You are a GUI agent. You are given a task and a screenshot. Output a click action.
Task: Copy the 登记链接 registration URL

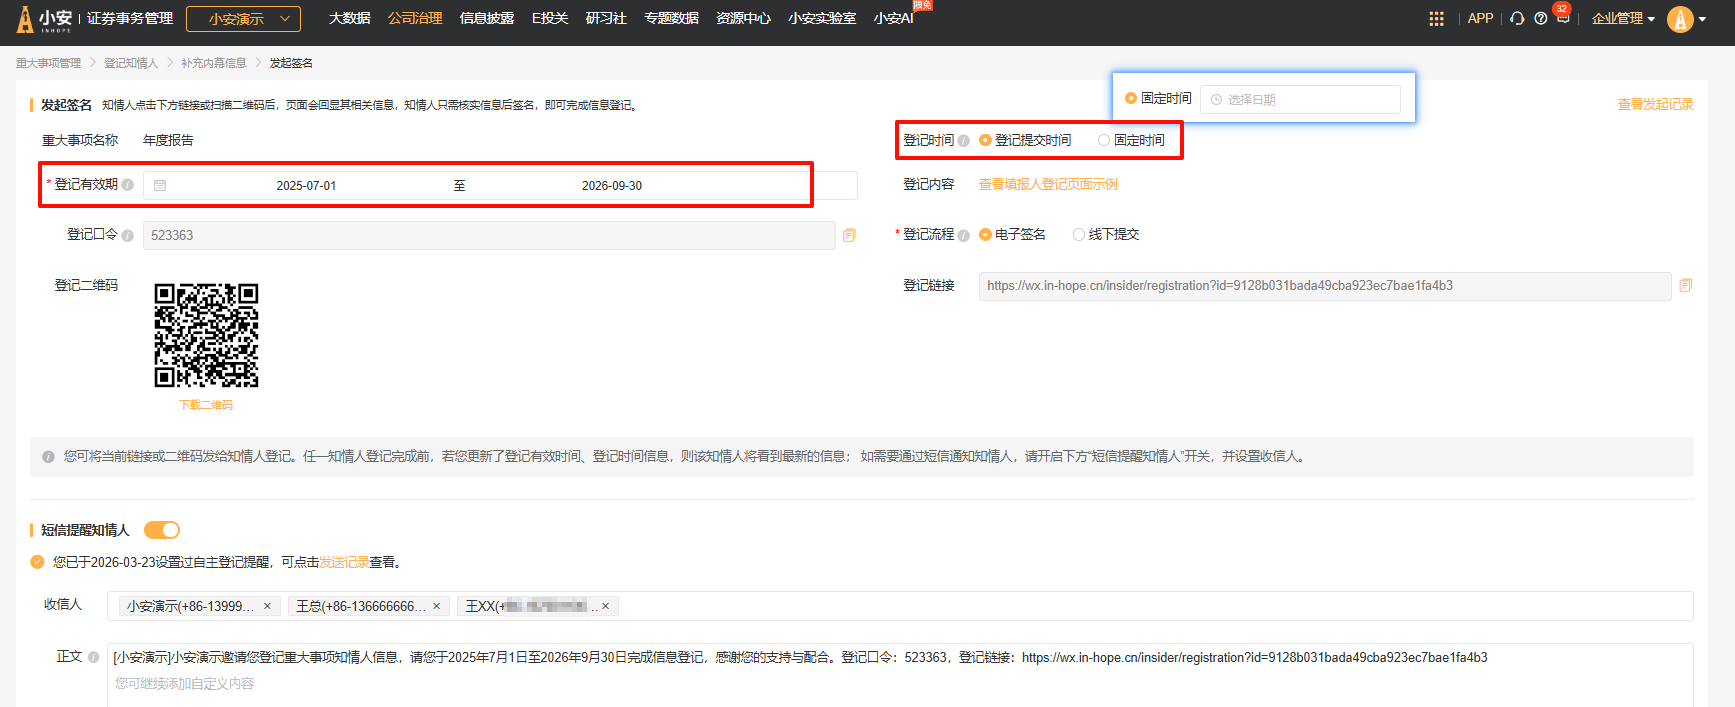tap(1685, 286)
